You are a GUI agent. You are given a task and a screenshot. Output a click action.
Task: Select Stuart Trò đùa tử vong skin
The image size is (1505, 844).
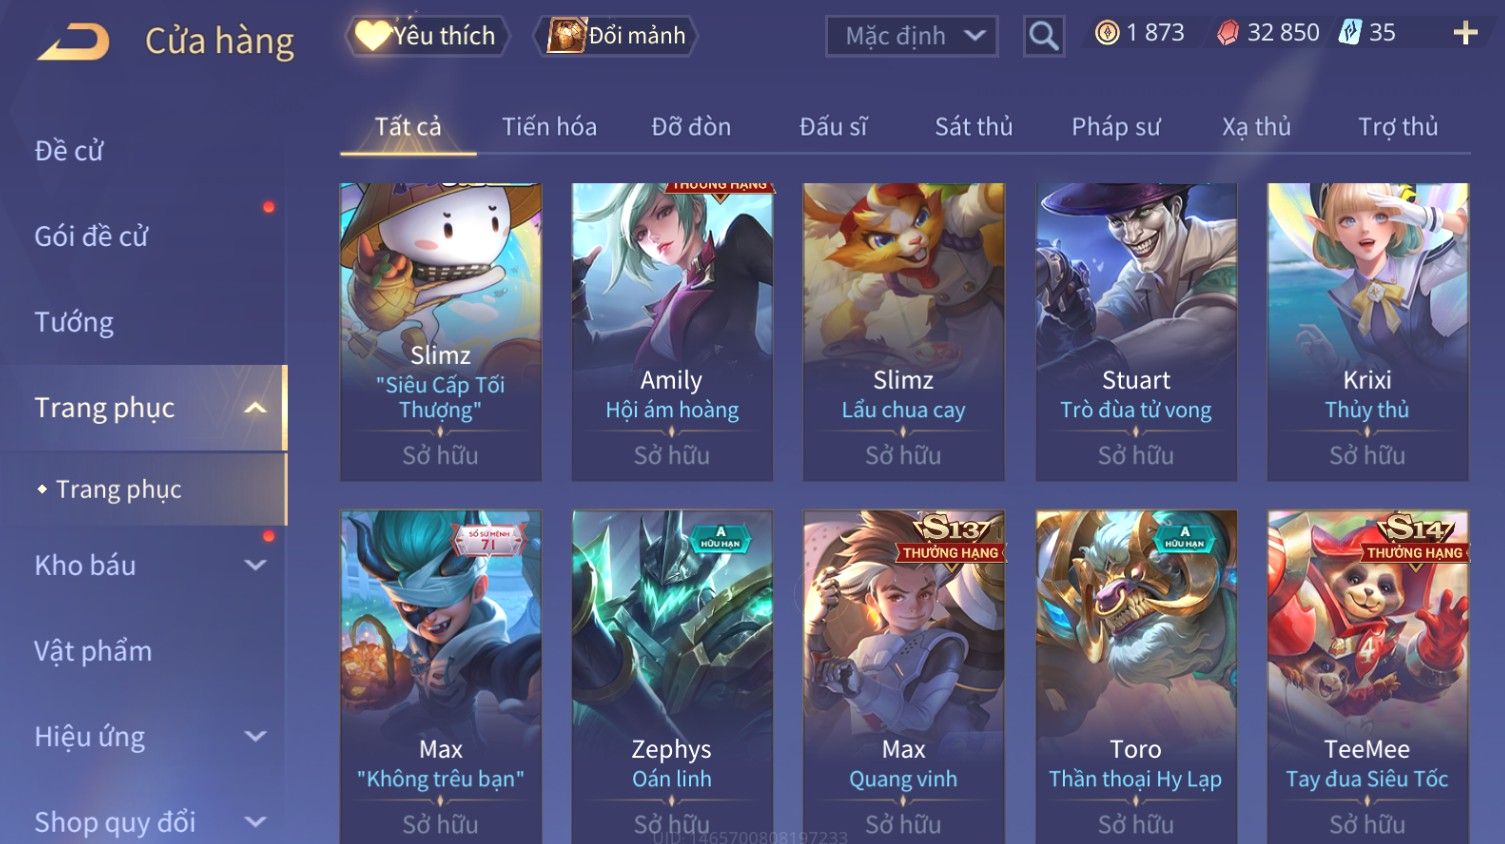1136,332
